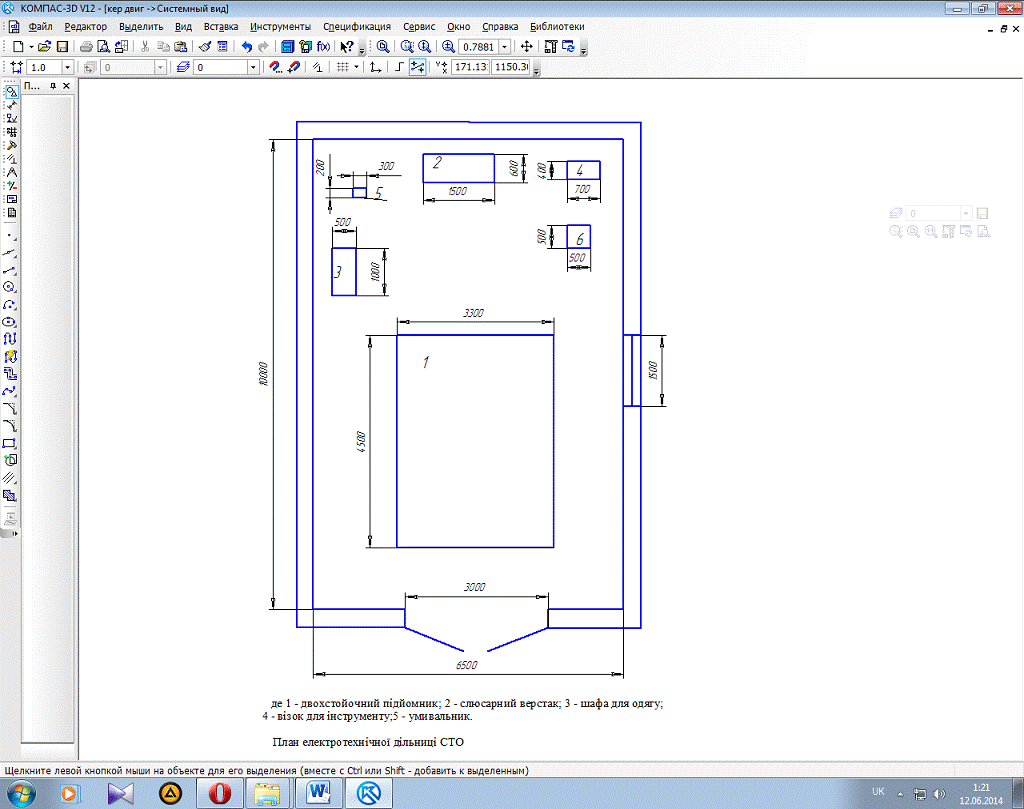
Task: Open the Библиотеки menu
Action: tap(557, 26)
